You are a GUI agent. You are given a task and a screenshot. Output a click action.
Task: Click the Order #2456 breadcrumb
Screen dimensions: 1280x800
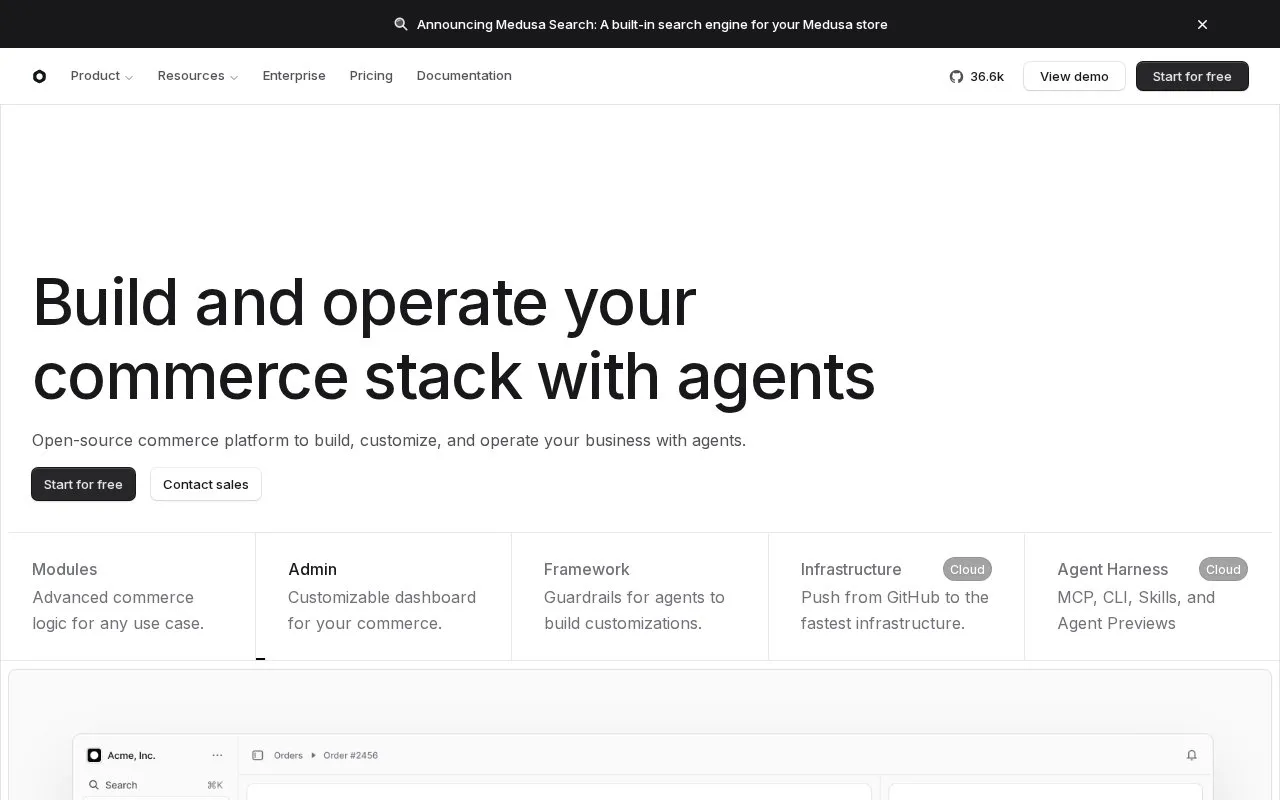click(x=351, y=755)
